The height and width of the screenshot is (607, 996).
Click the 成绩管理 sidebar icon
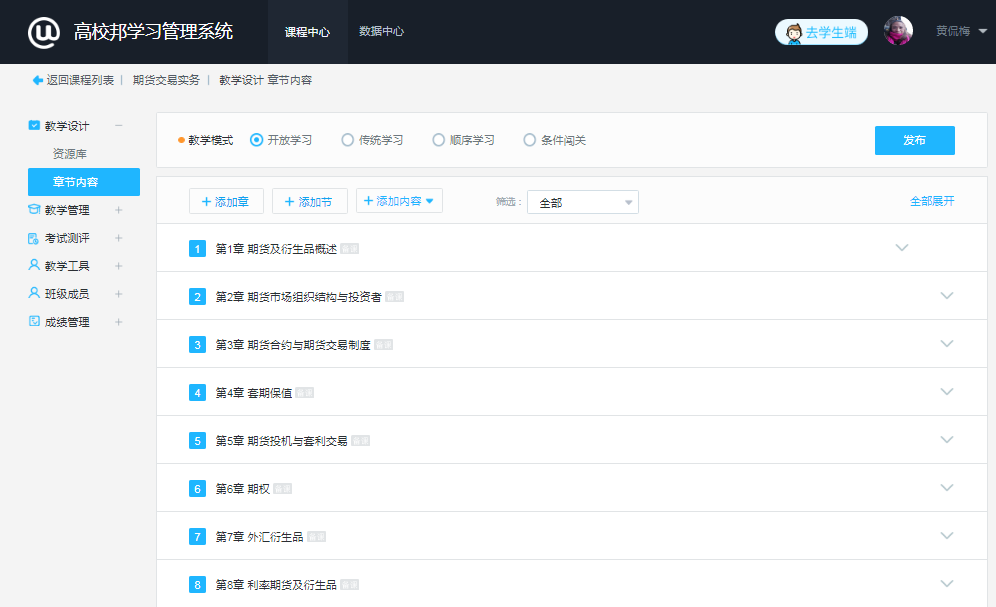pyautogui.click(x=34, y=322)
